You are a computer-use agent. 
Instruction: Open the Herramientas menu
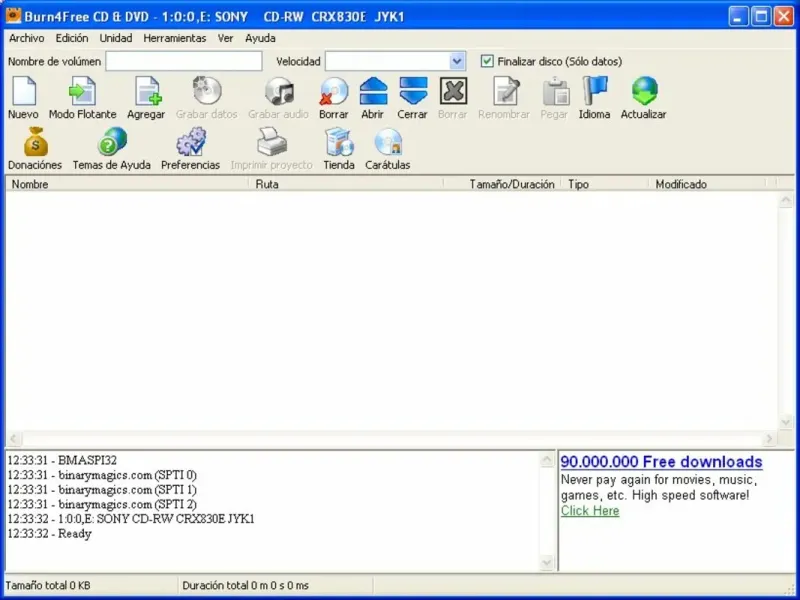pyautogui.click(x=175, y=38)
